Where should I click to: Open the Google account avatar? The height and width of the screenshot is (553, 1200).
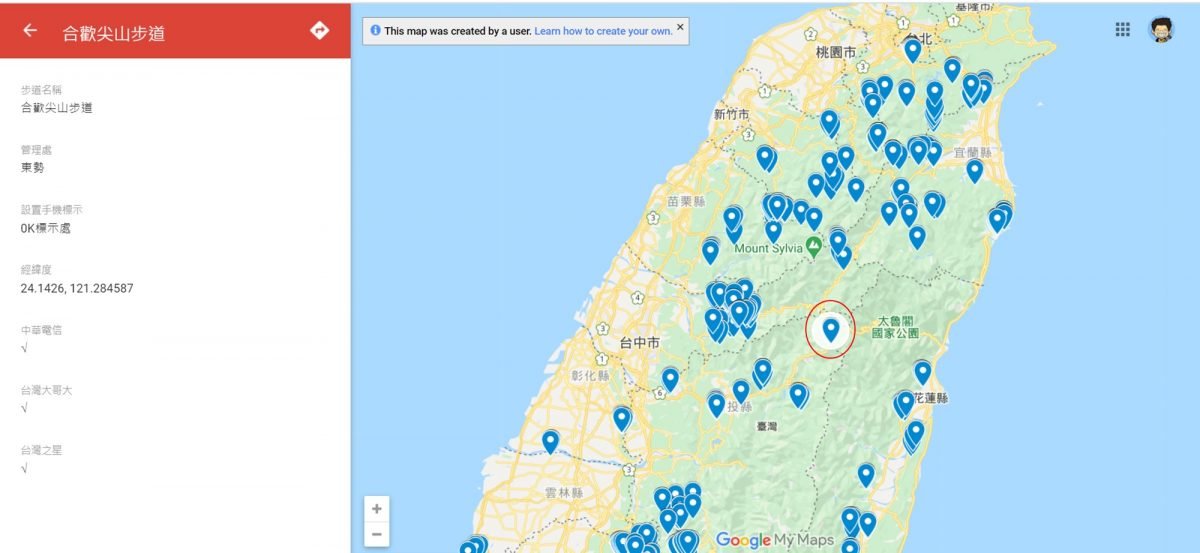(1161, 30)
